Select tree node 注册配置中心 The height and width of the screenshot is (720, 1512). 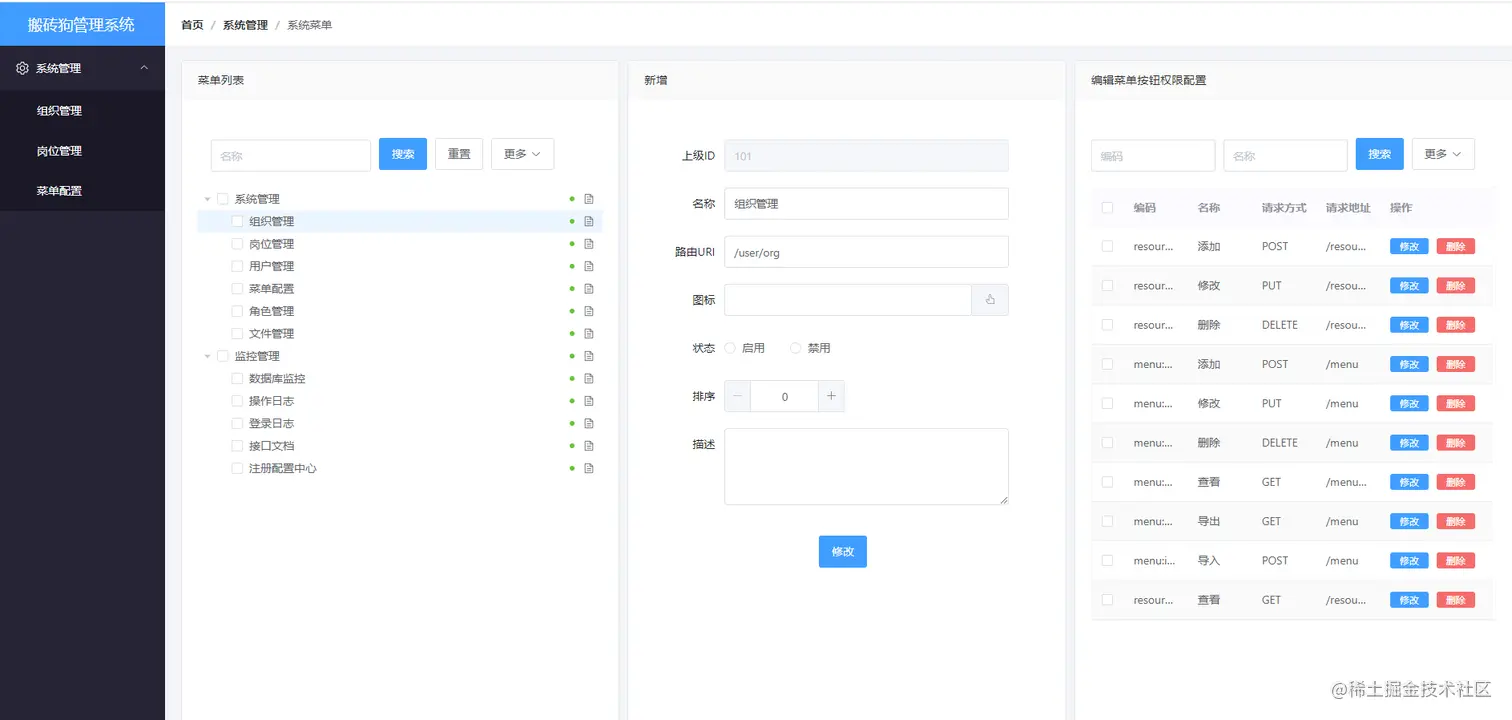tap(283, 468)
